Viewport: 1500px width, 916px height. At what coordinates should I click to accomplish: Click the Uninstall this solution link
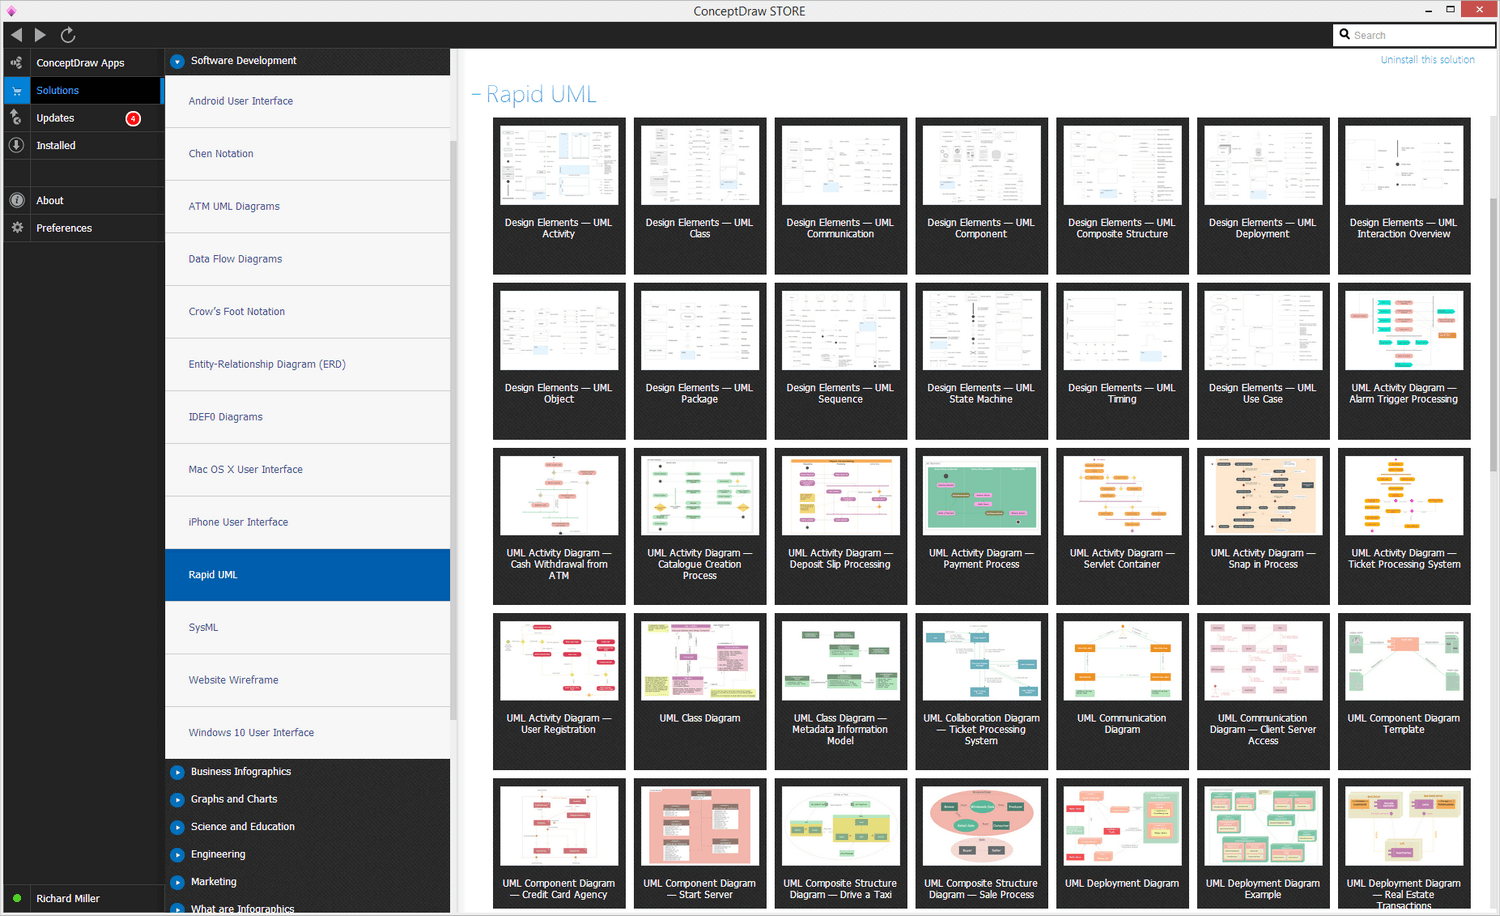pos(1427,60)
